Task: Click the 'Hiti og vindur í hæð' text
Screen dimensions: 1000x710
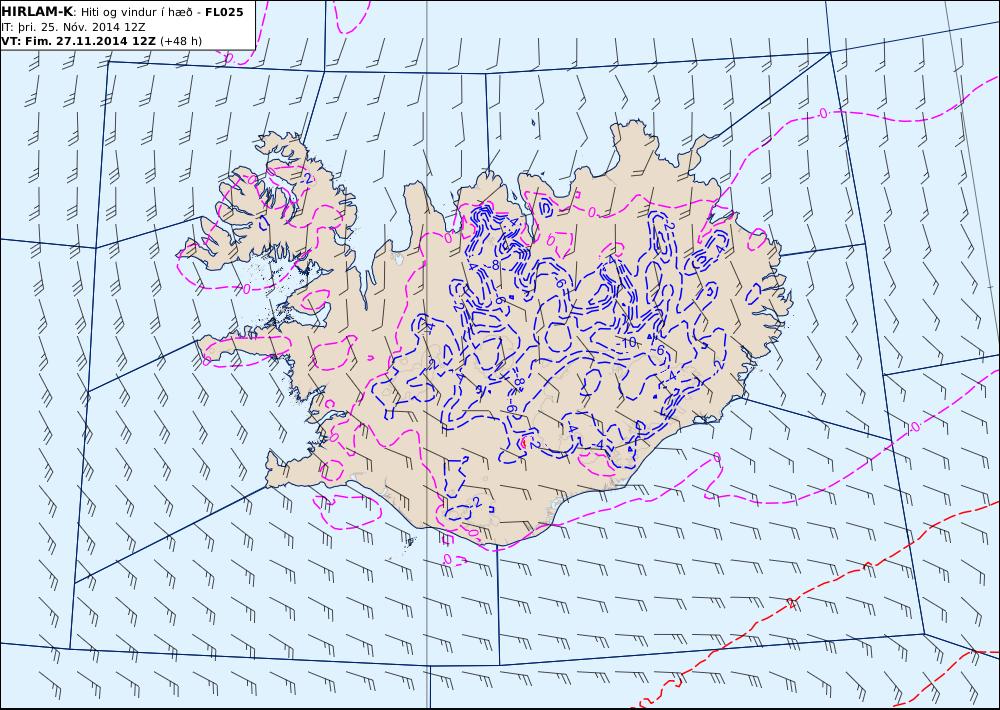Action: pos(136,12)
